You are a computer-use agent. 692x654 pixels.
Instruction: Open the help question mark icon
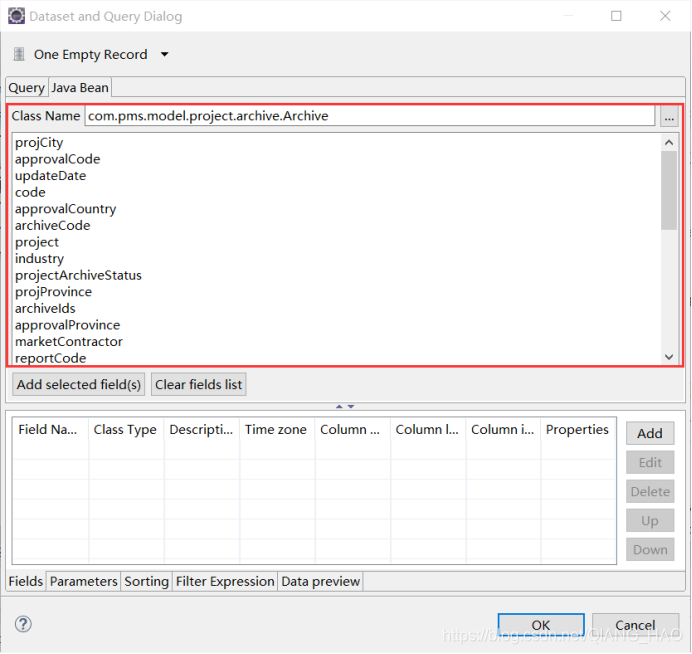(x=23, y=624)
